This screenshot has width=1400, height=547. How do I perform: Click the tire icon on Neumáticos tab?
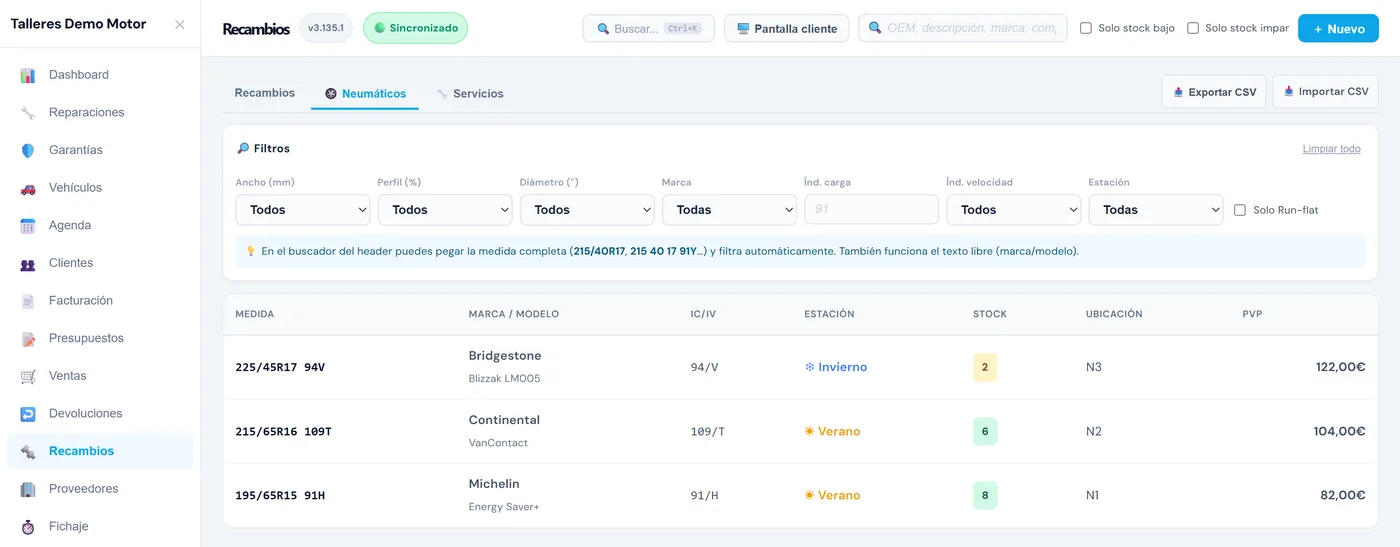pyautogui.click(x=331, y=94)
